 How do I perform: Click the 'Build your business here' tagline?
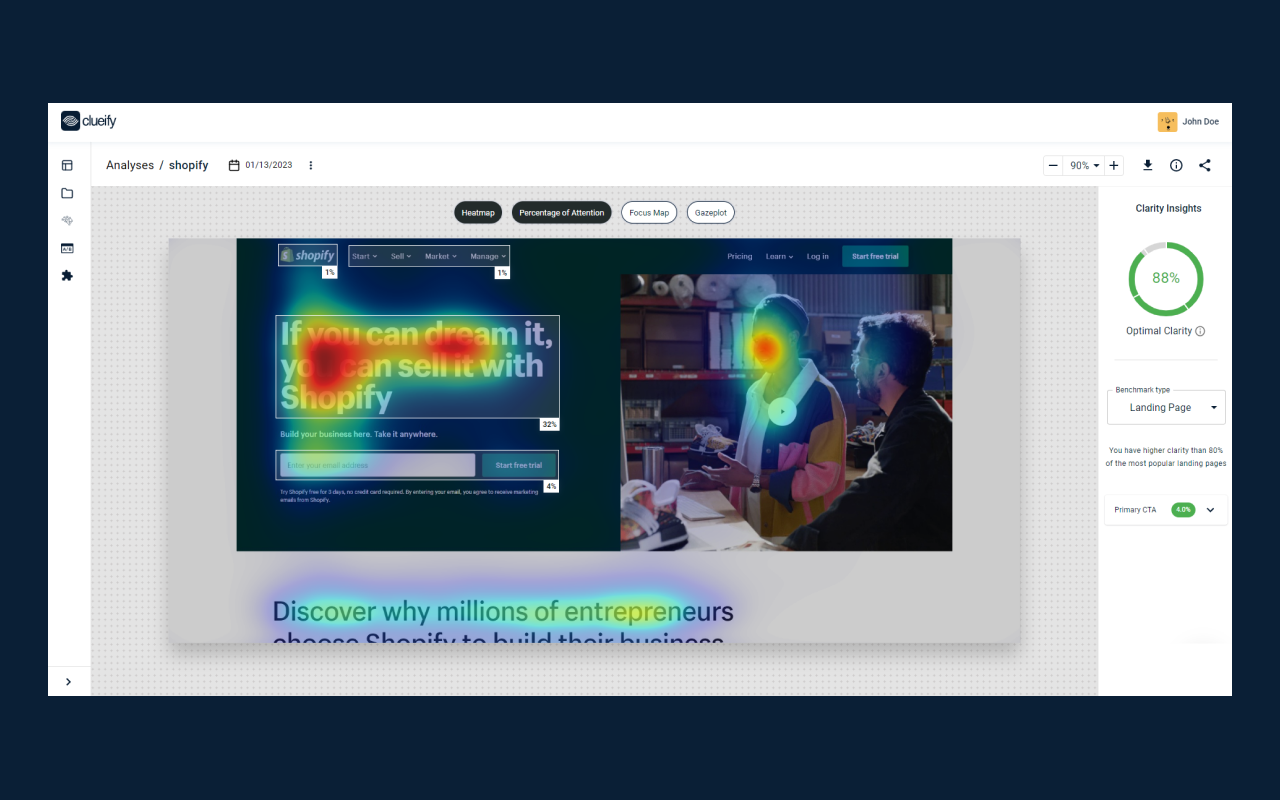point(359,435)
